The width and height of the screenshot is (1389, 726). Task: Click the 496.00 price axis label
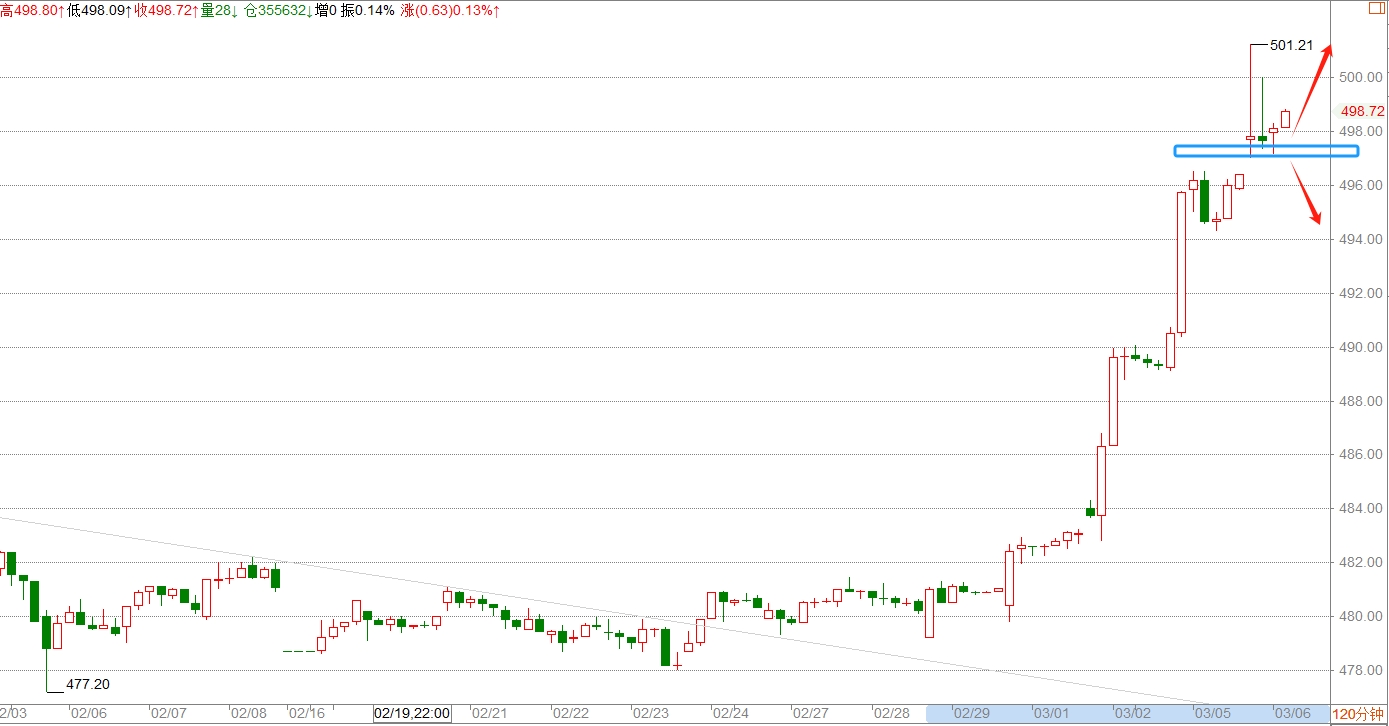pyautogui.click(x=1362, y=185)
